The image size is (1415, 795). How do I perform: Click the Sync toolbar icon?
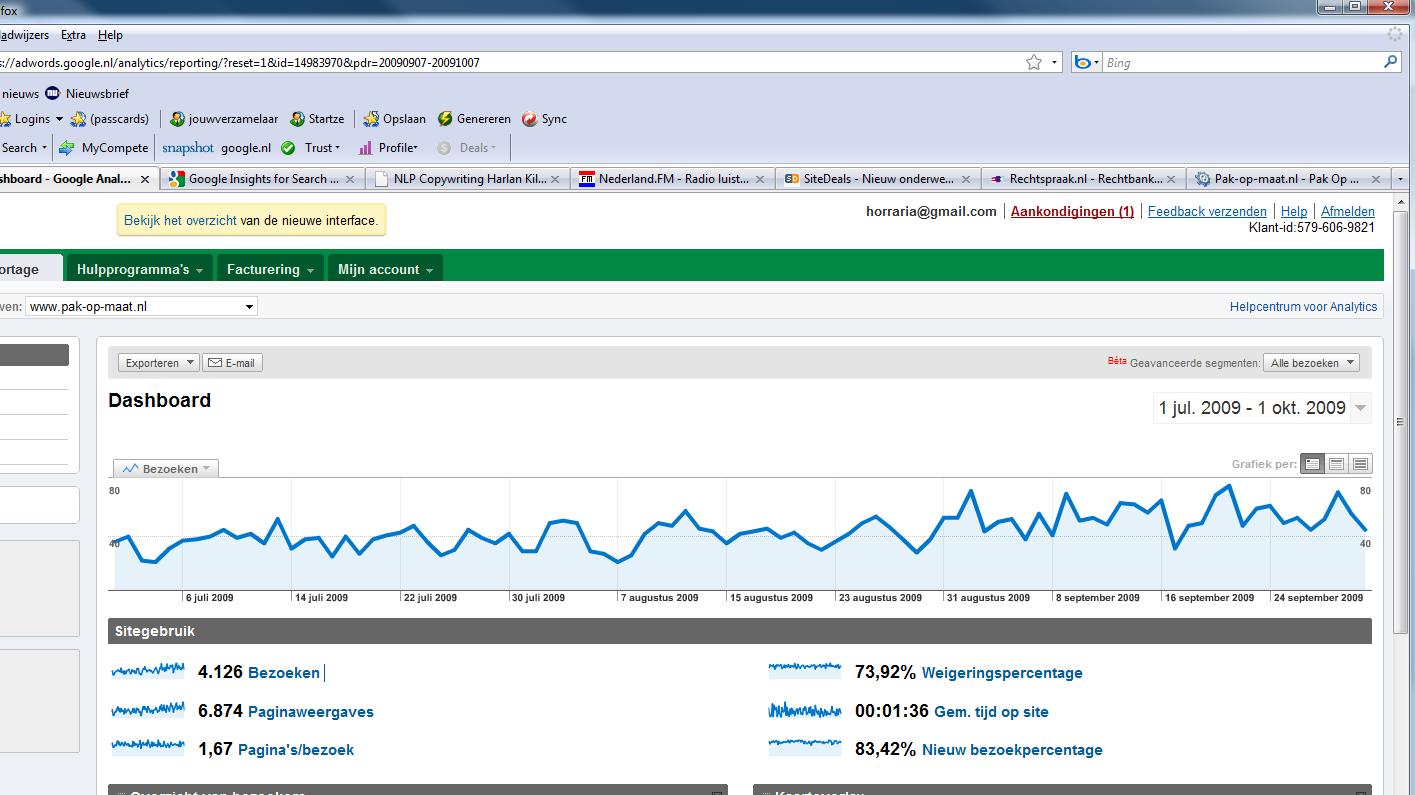(530, 118)
